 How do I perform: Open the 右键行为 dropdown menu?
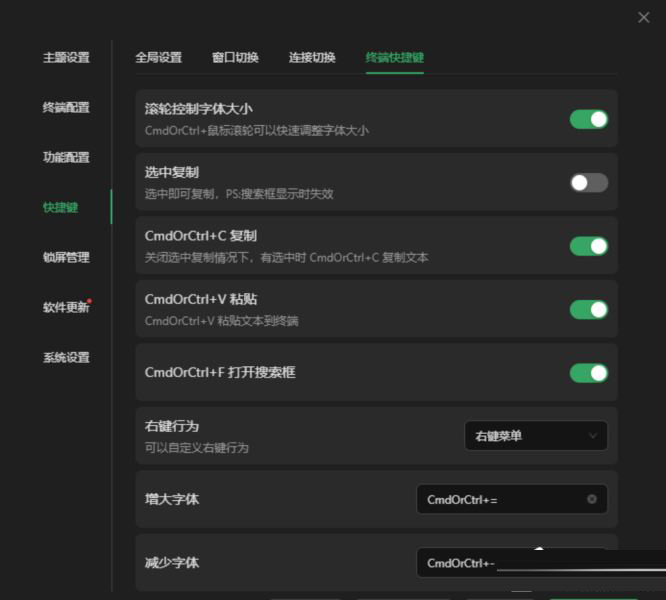coord(535,436)
